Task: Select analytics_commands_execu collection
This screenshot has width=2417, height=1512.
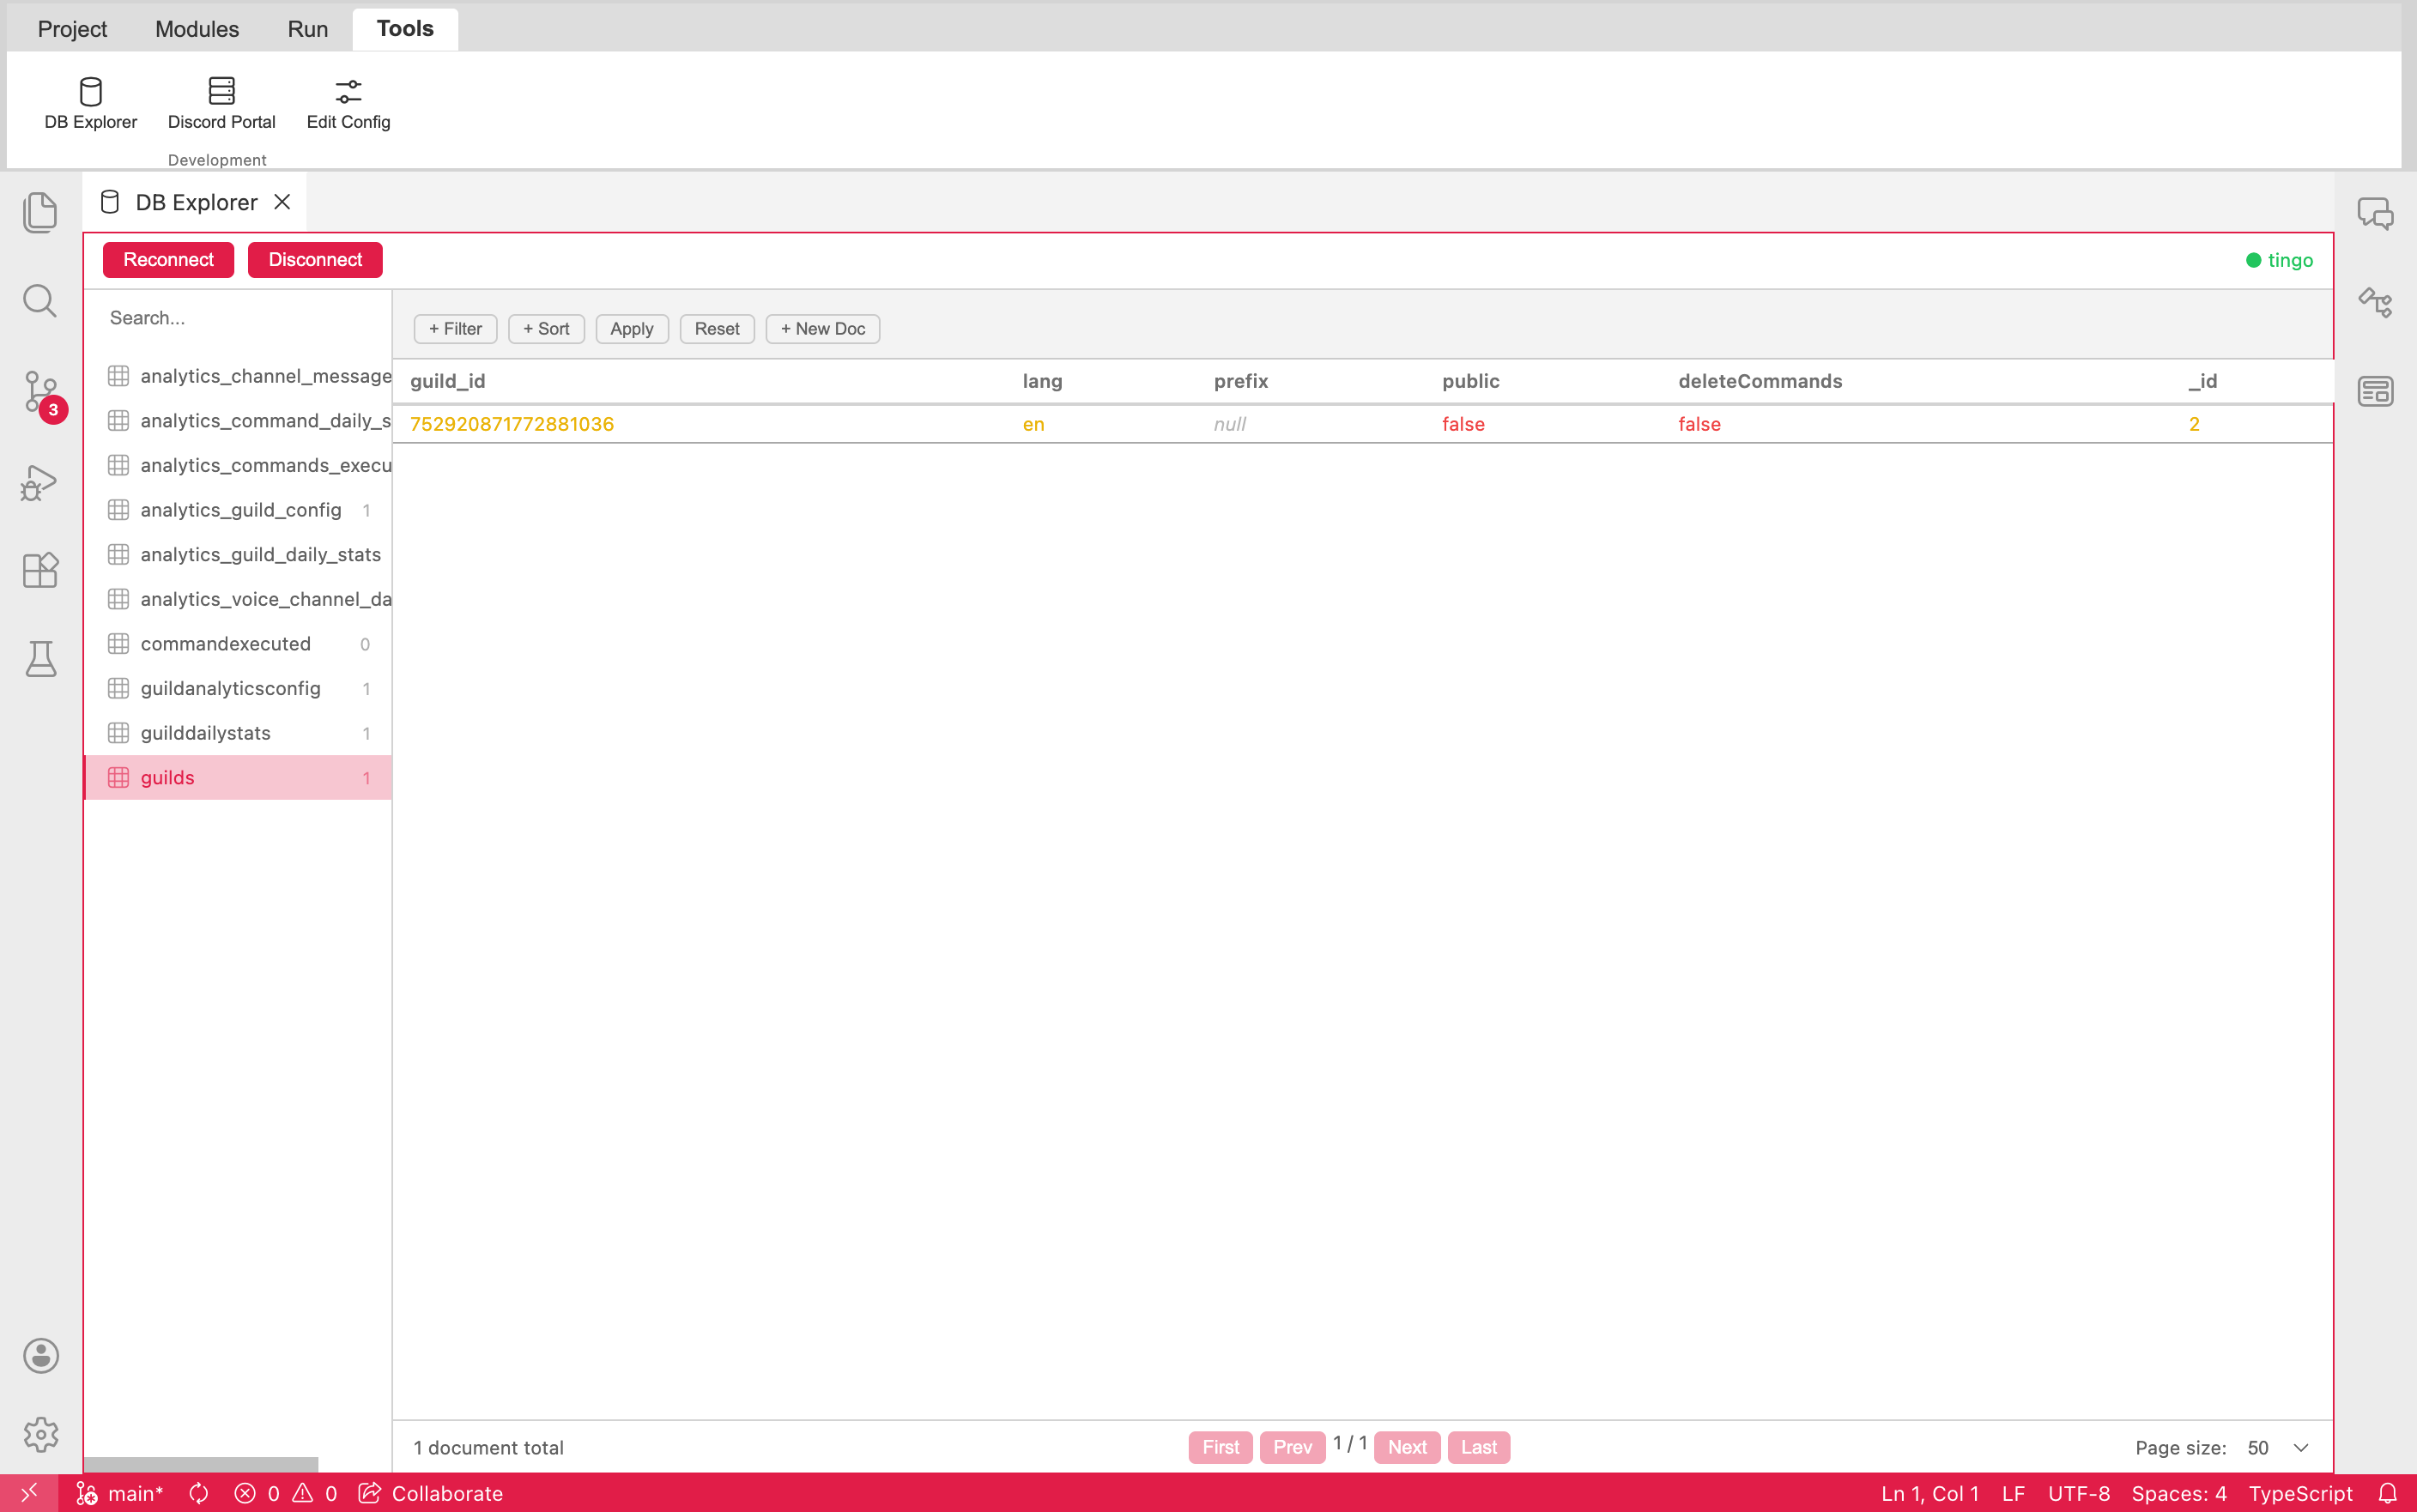Action: tap(238, 465)
